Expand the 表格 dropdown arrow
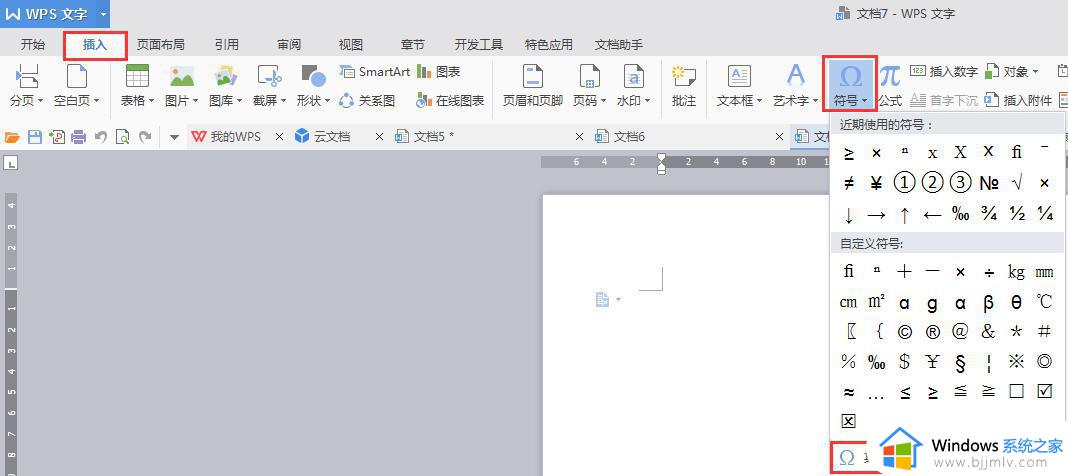 click(151, 101)
